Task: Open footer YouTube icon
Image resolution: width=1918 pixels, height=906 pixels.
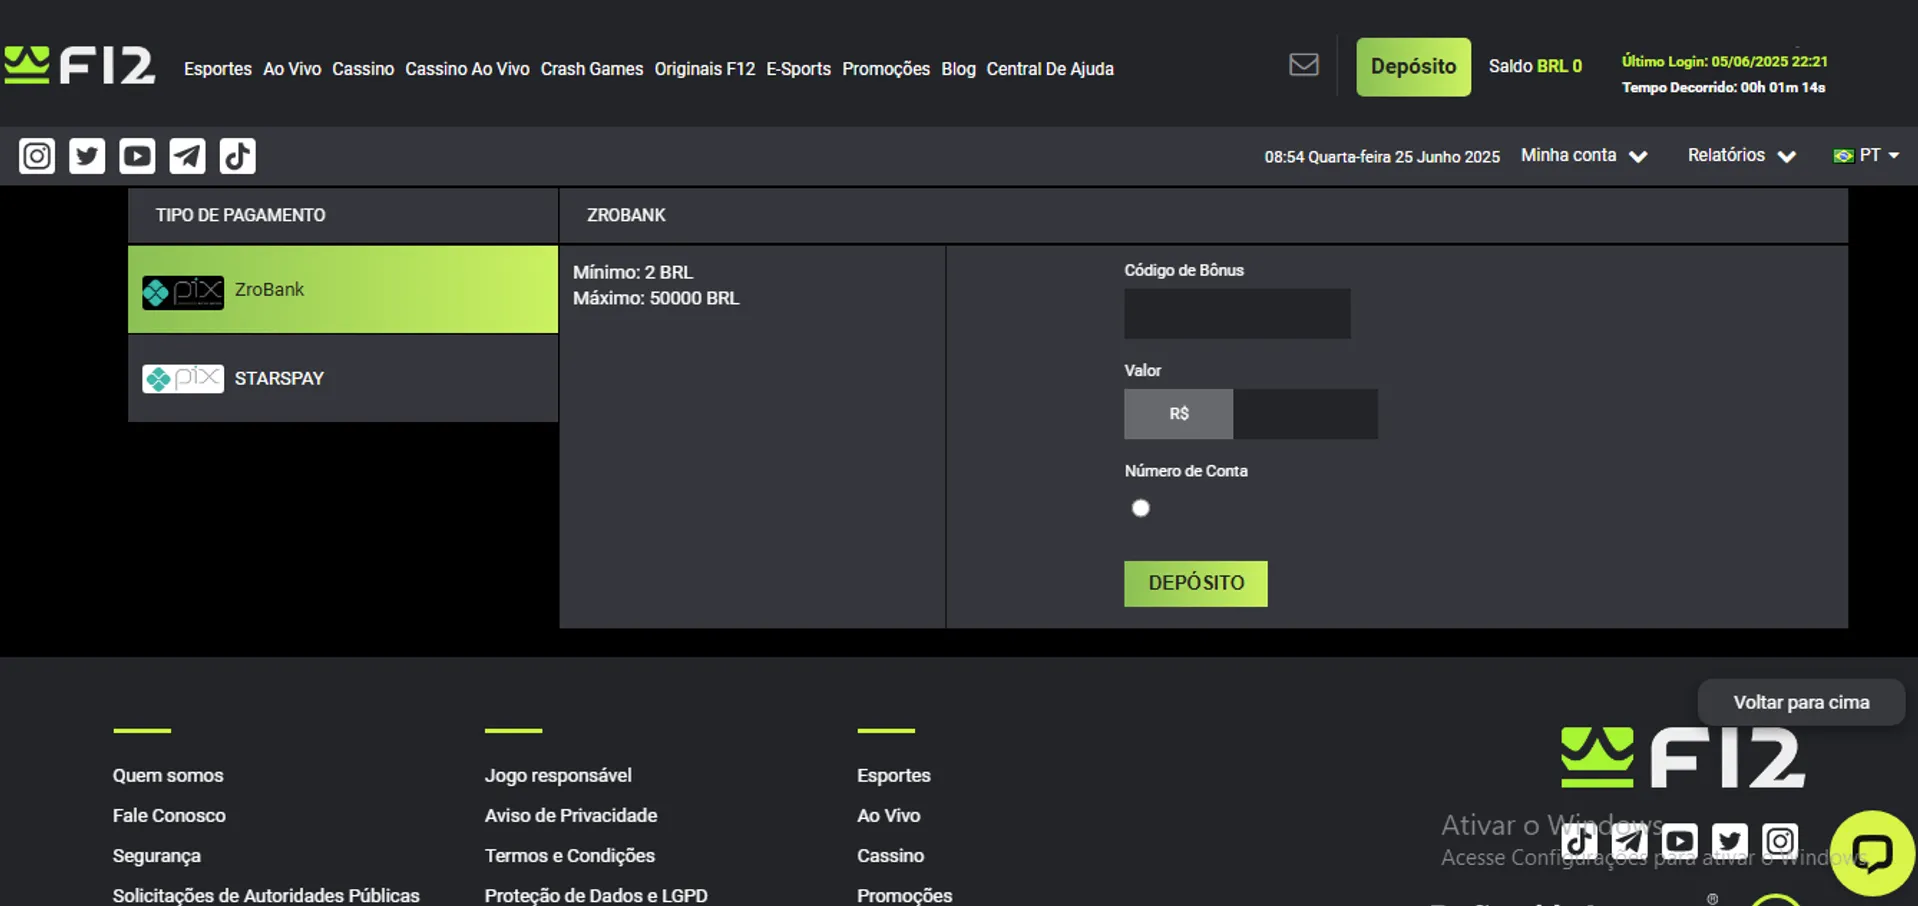Action: point(1680,841)
